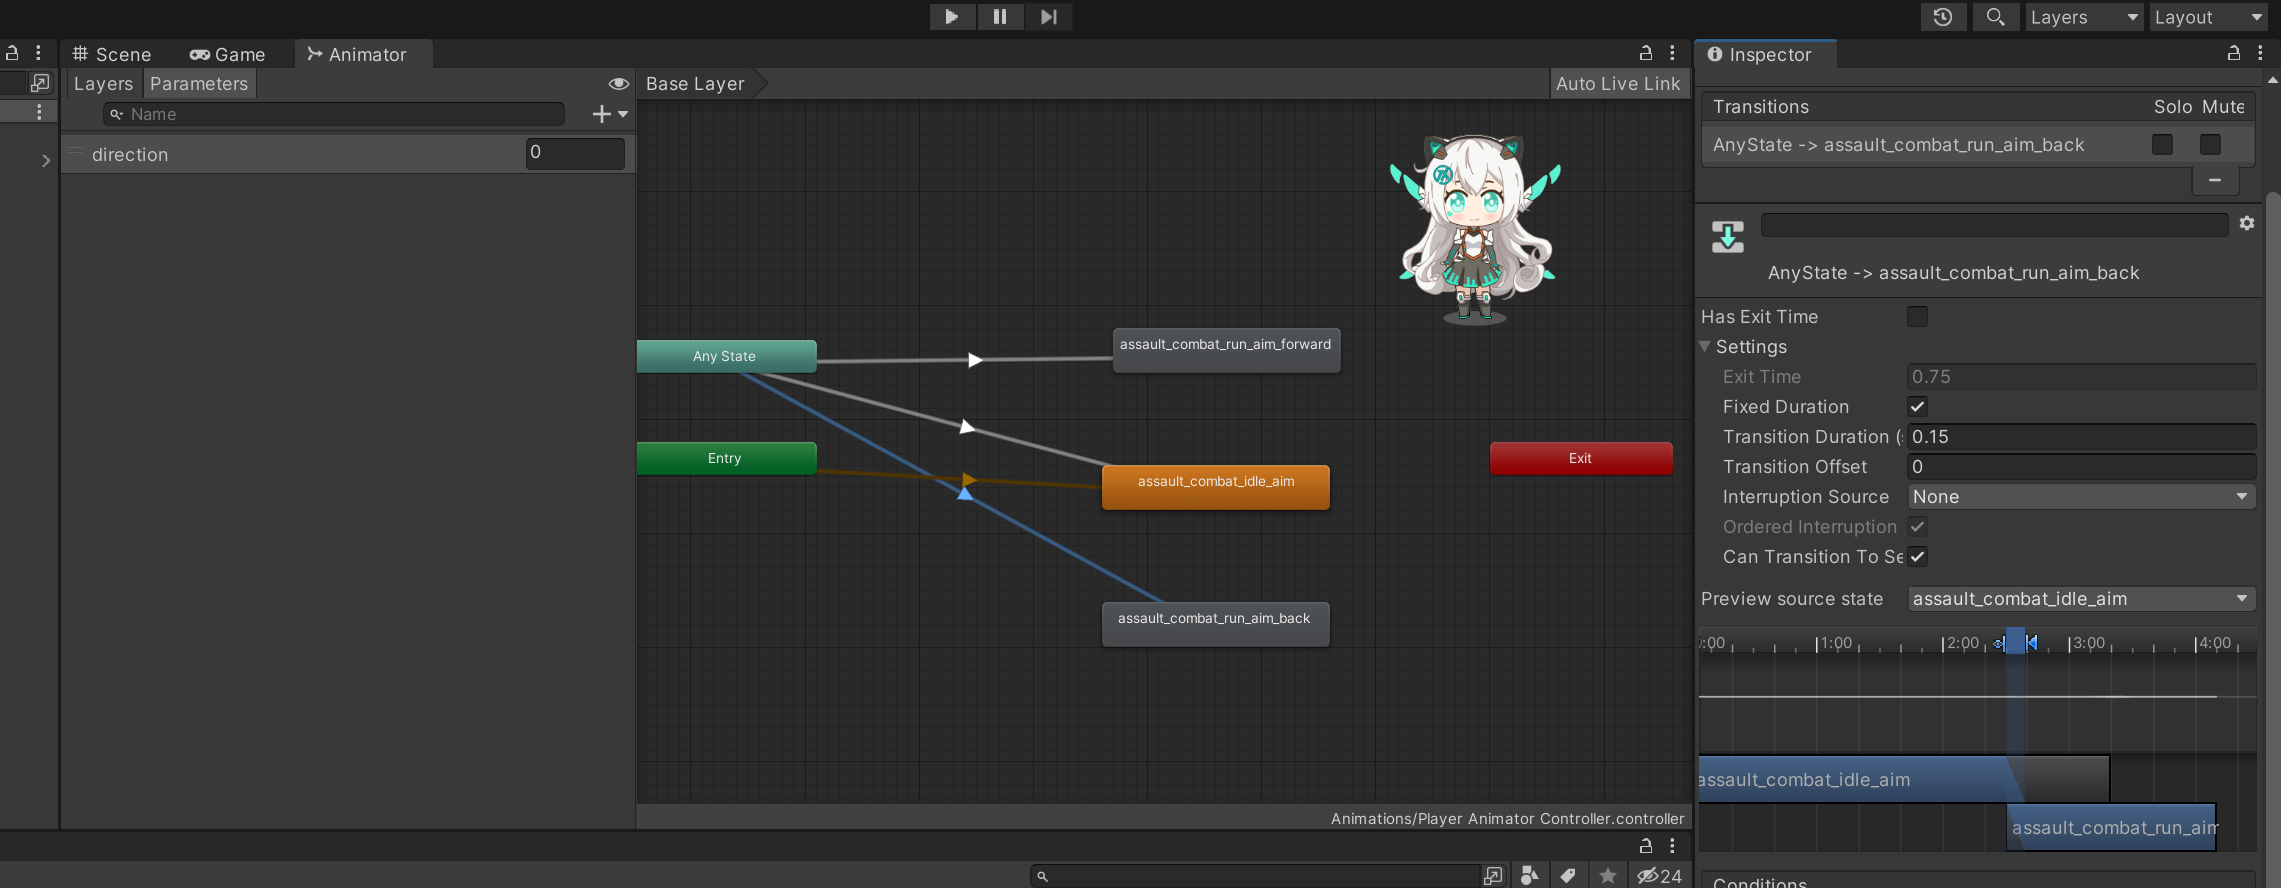Expand the chevron in the left panel
The image size is (2281, 888).
point(45,160)
